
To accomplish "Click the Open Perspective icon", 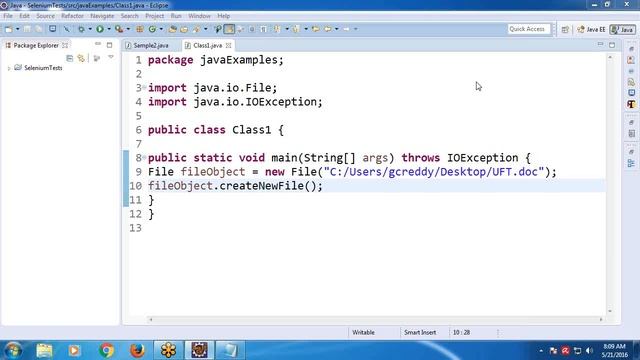I will coord(565,29).
